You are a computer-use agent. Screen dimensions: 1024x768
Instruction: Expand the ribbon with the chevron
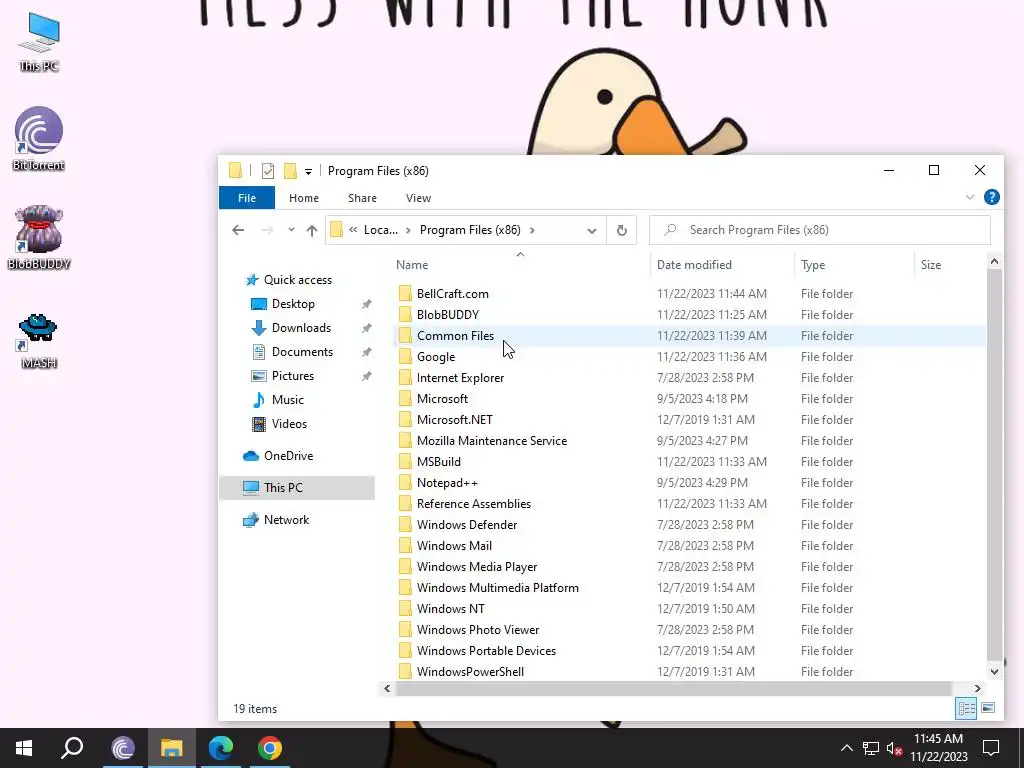(970, 197)
